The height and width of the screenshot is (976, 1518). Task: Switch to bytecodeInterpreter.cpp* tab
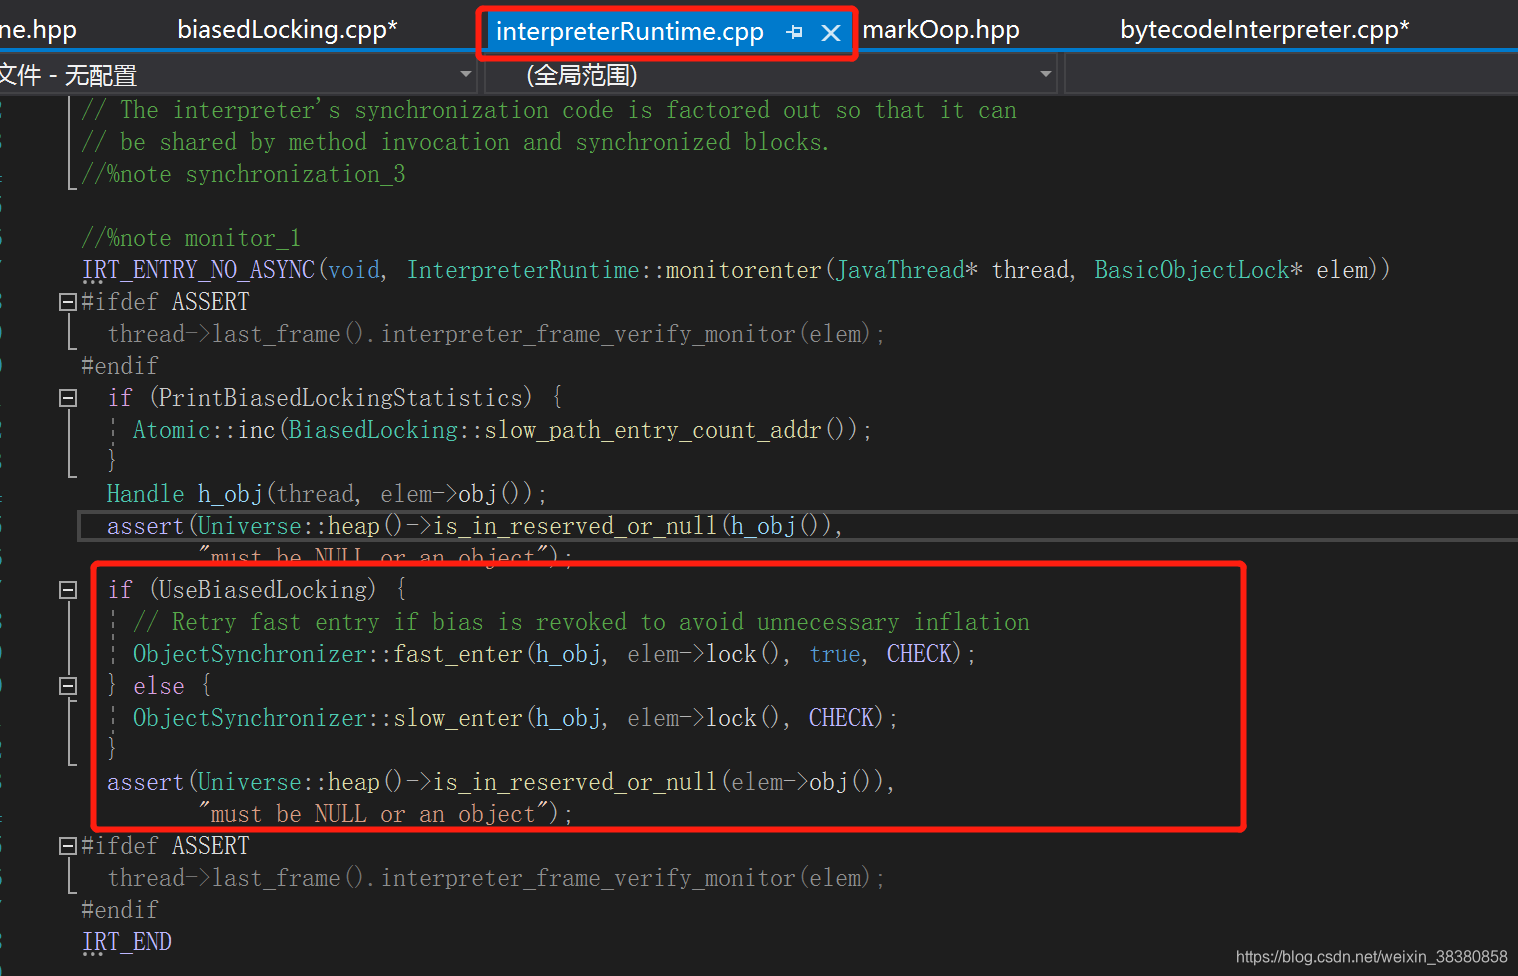click(1264, 30)
